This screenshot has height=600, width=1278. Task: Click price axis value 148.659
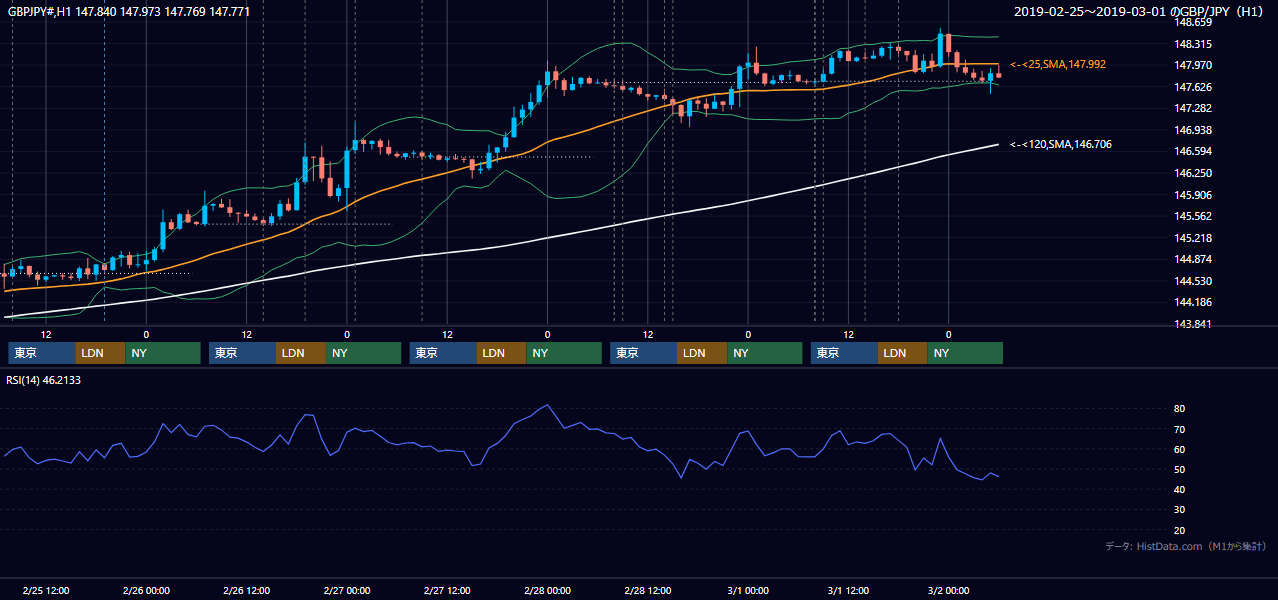point(1194,22)
